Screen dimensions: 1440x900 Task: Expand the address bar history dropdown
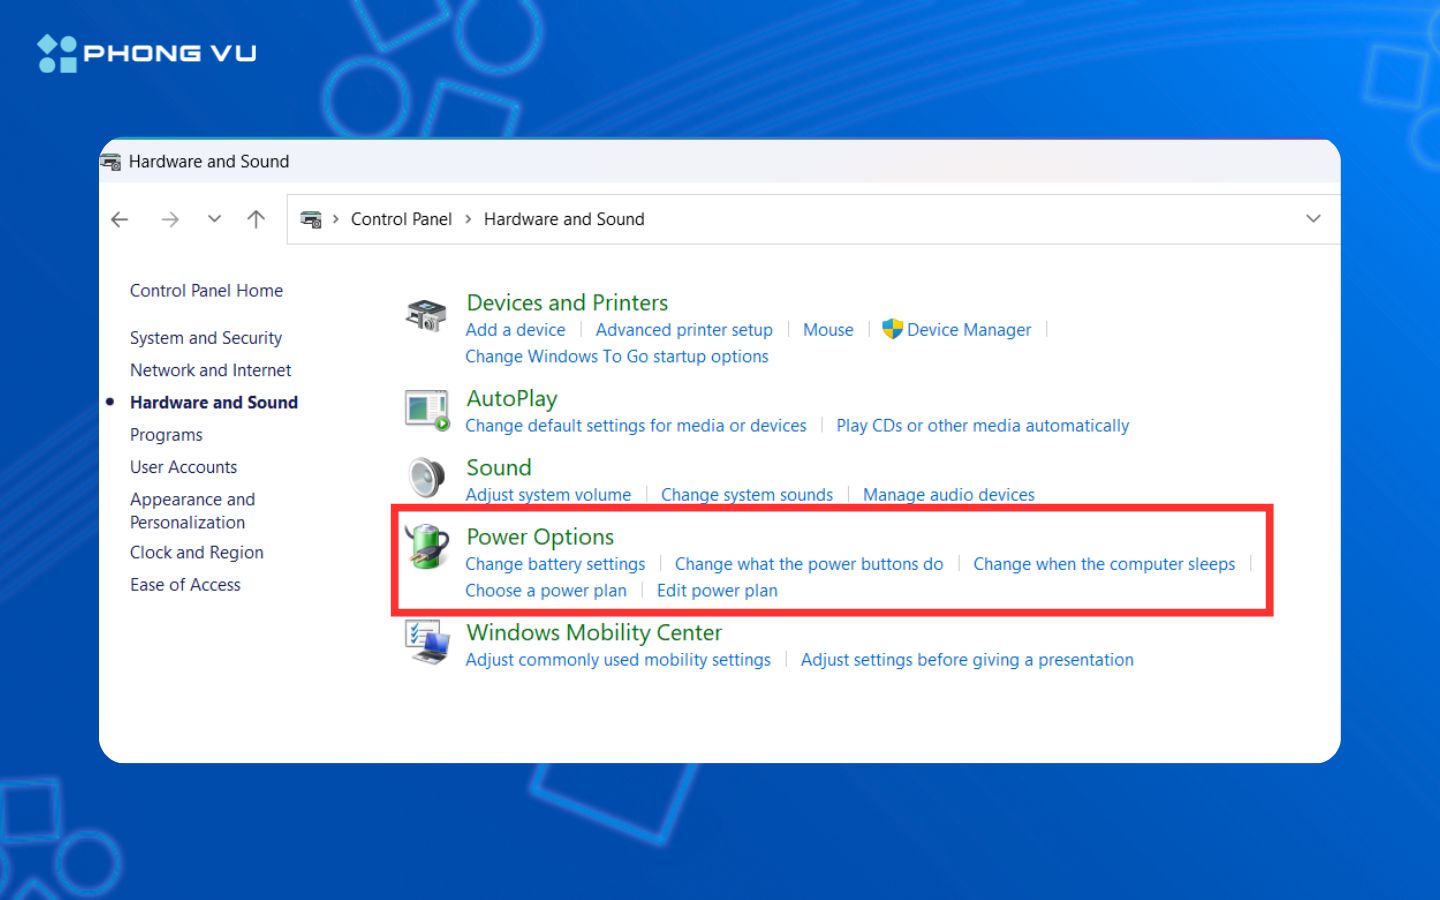[x=1313, y=219]
